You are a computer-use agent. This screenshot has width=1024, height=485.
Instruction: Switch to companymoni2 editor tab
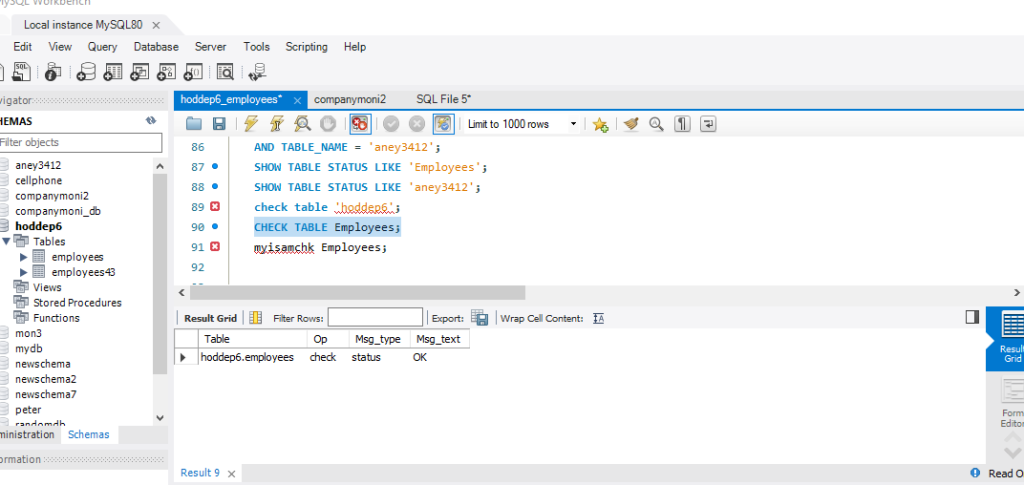tap(350, 99)
